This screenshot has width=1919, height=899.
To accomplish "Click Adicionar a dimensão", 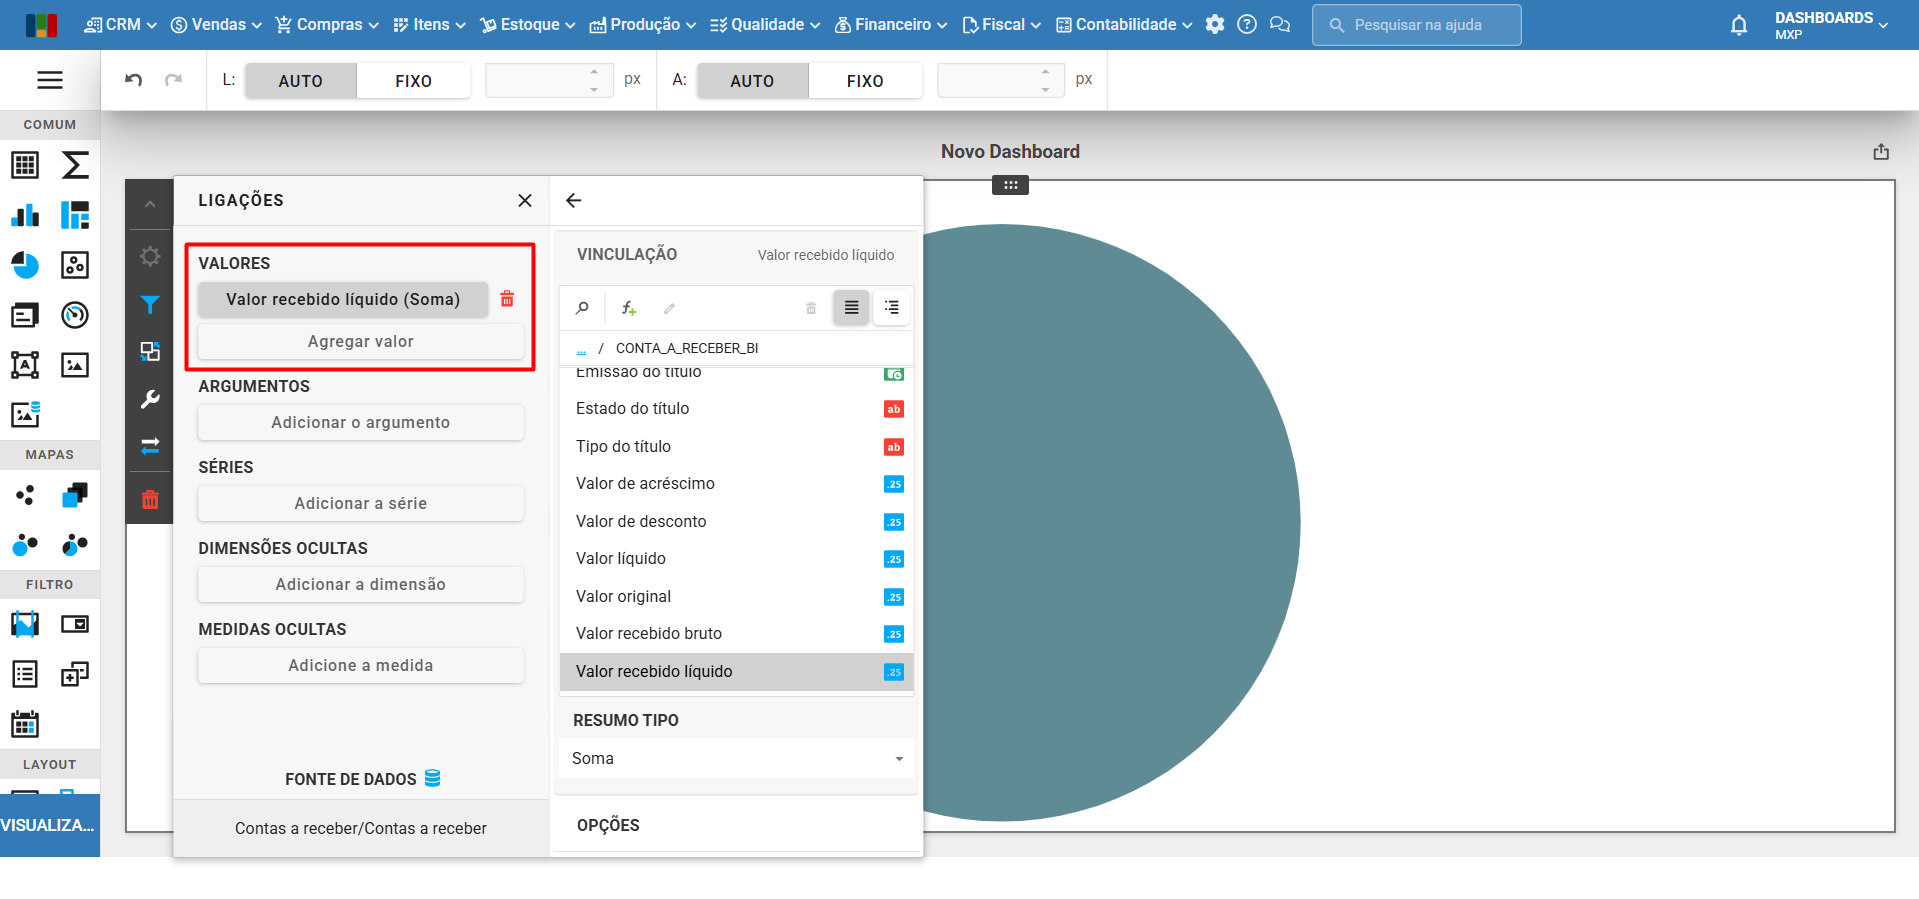I will coord(361,584).
